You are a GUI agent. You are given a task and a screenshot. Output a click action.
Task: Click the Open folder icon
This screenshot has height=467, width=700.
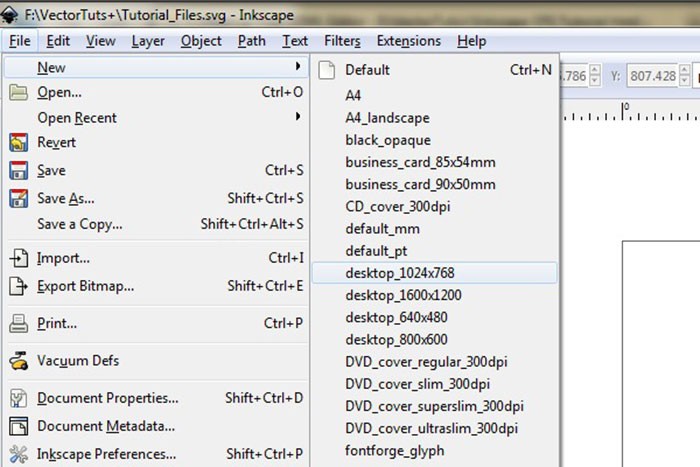[18, 92]
